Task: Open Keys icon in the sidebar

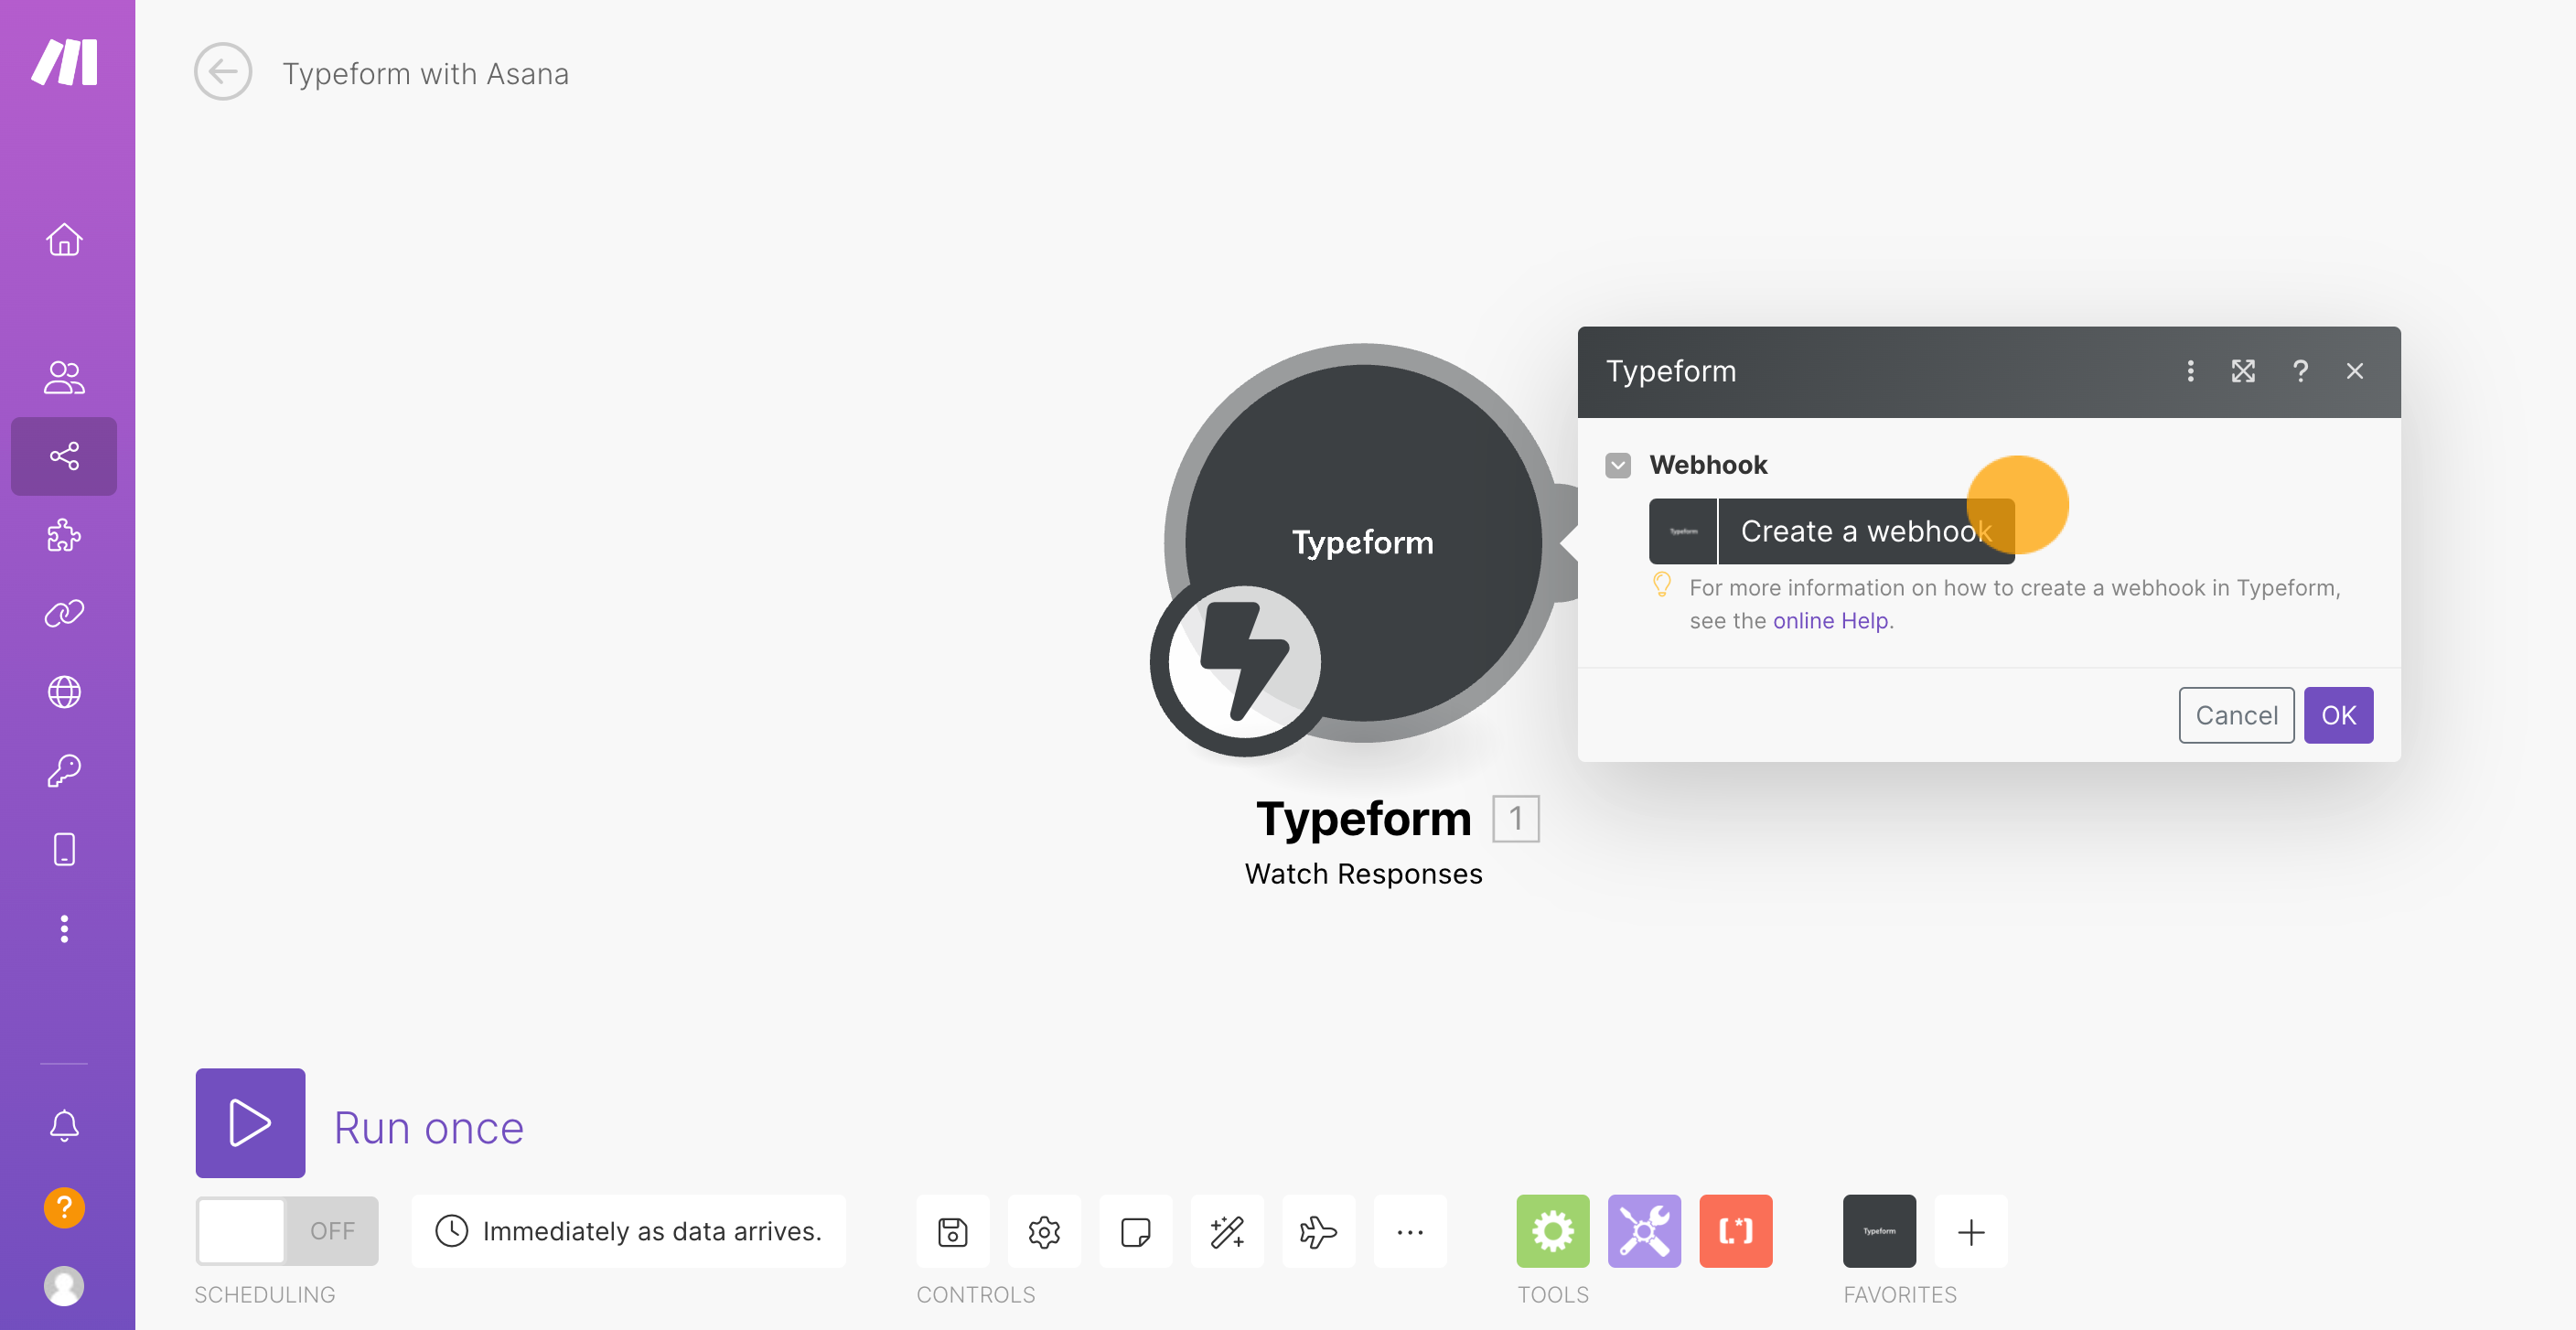Action: 64,770
